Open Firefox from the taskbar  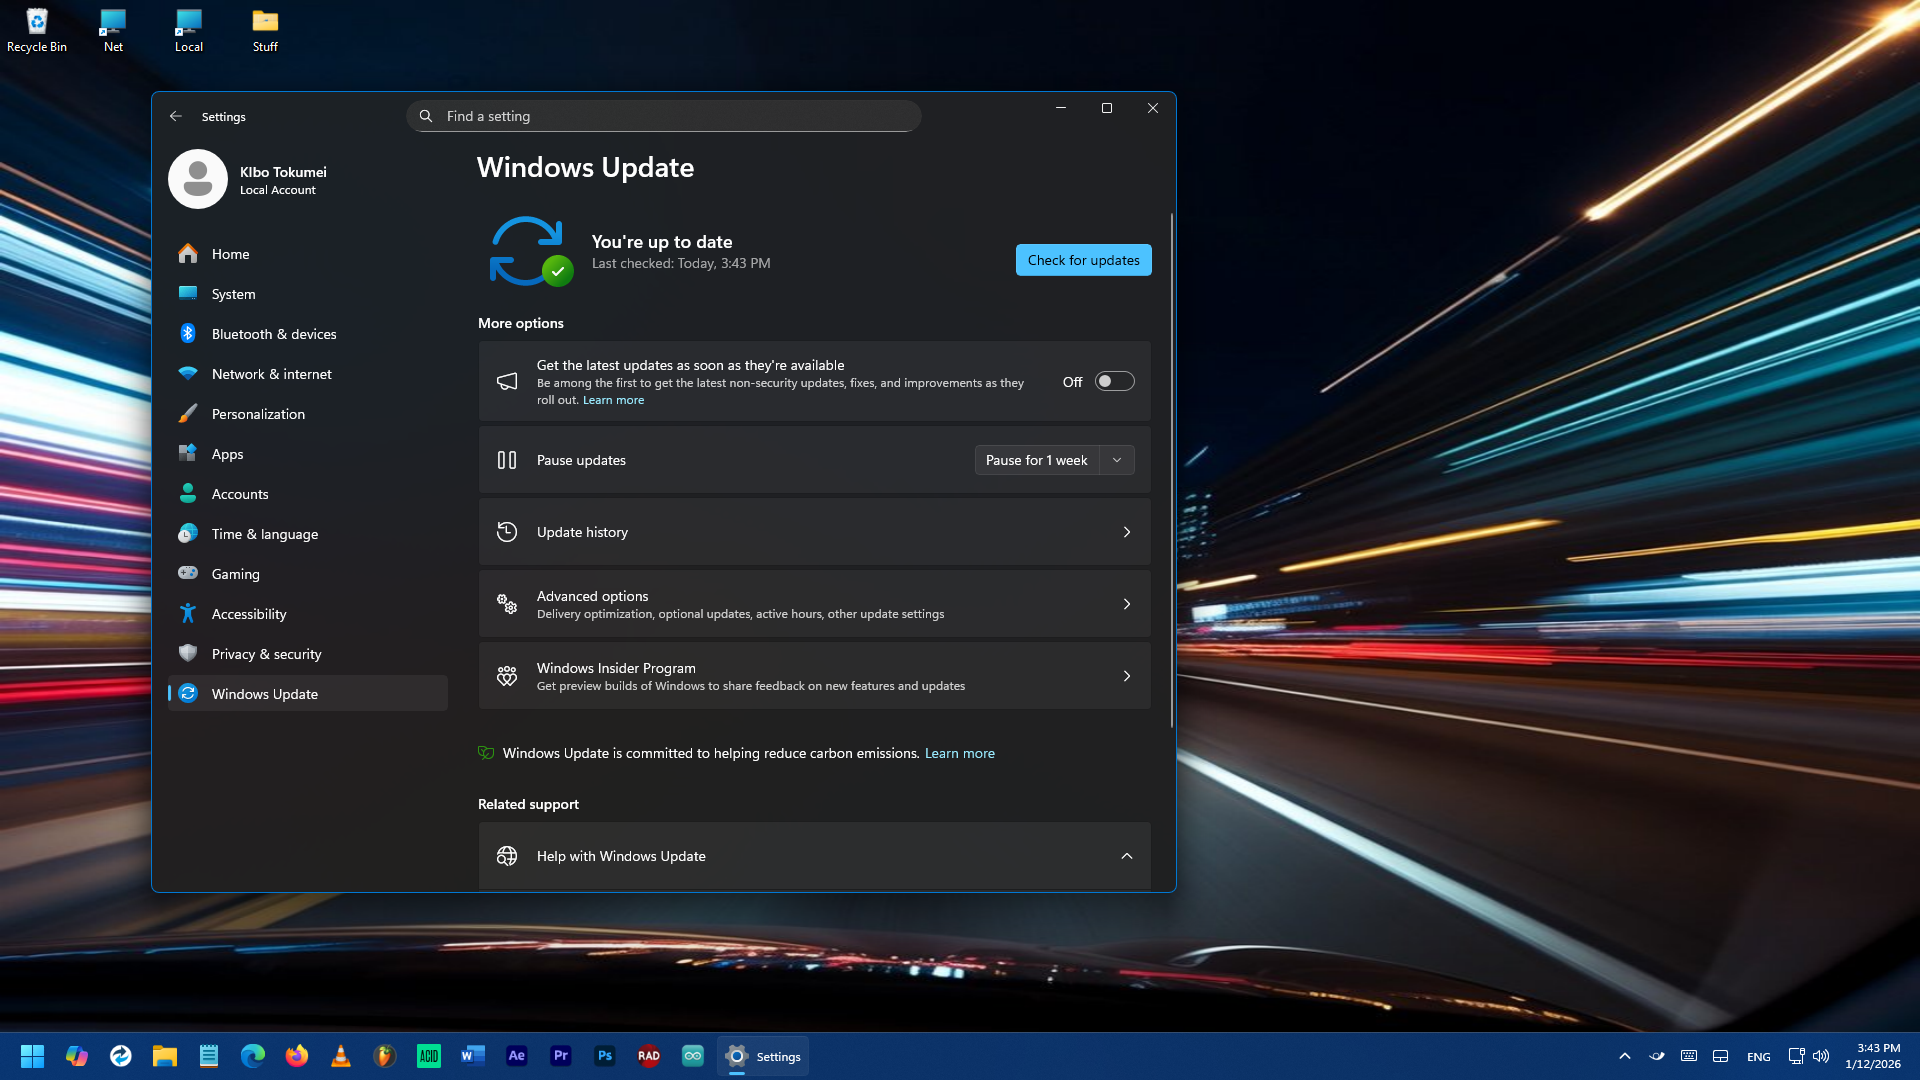297,1056
